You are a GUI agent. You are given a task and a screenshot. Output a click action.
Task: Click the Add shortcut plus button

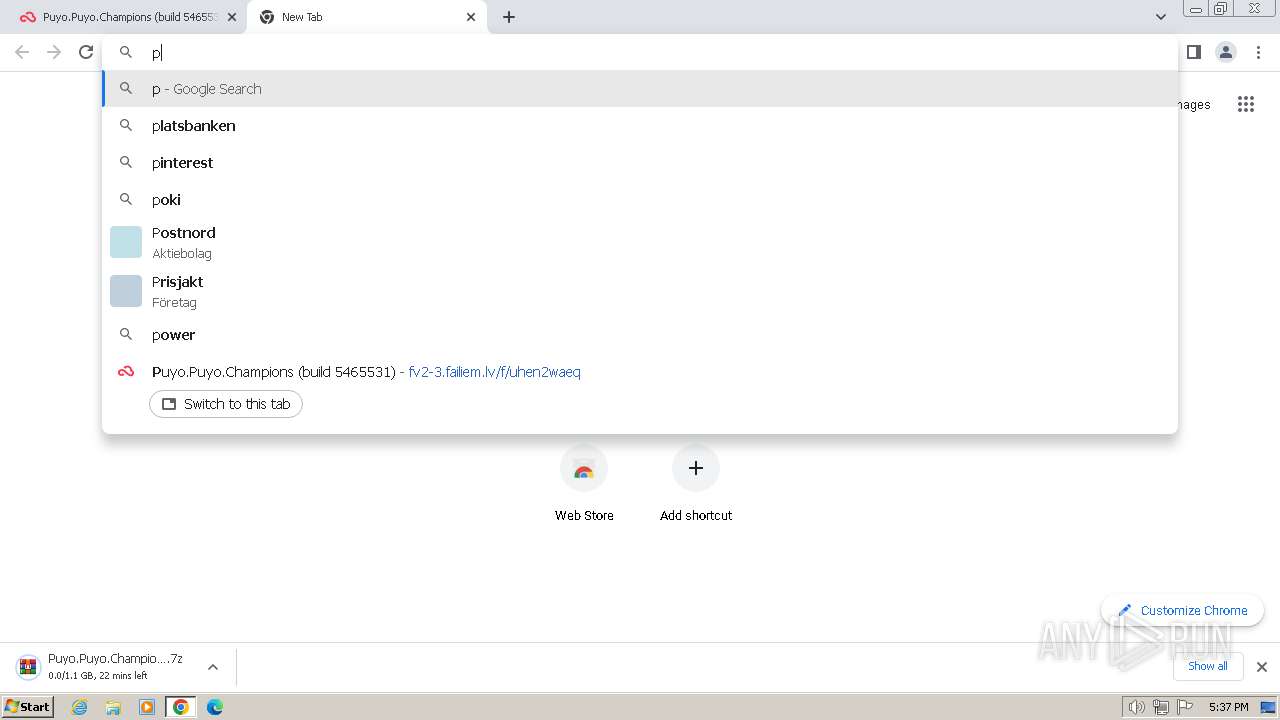[696, 468]
